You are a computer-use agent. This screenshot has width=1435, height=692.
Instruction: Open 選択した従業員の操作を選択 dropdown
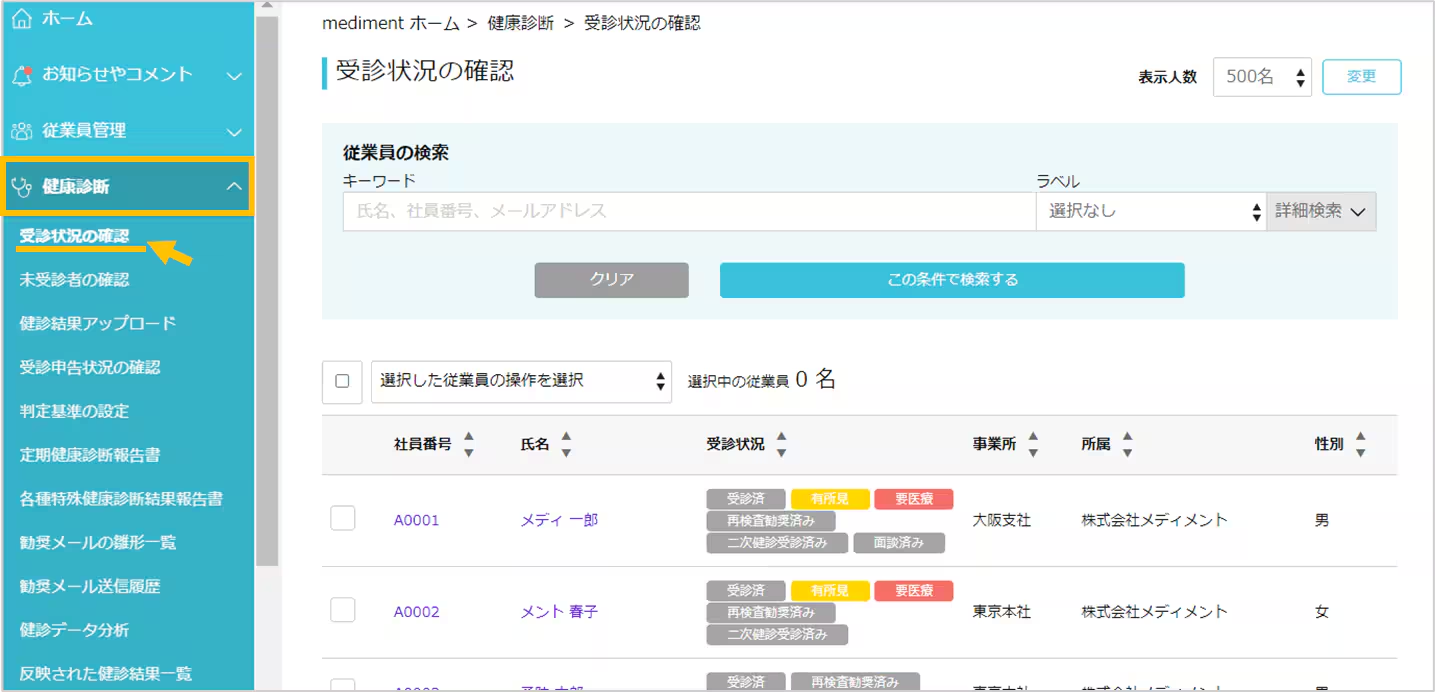pos(521,382)
